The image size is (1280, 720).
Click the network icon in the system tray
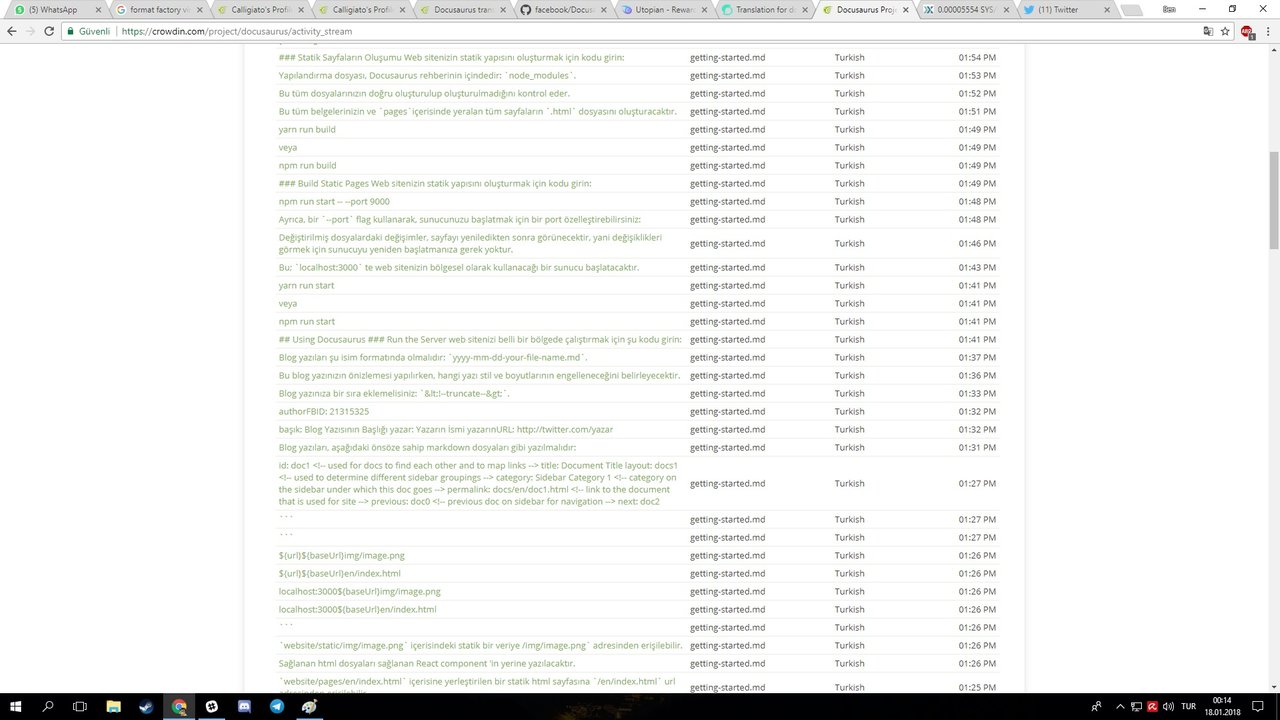1136,706
